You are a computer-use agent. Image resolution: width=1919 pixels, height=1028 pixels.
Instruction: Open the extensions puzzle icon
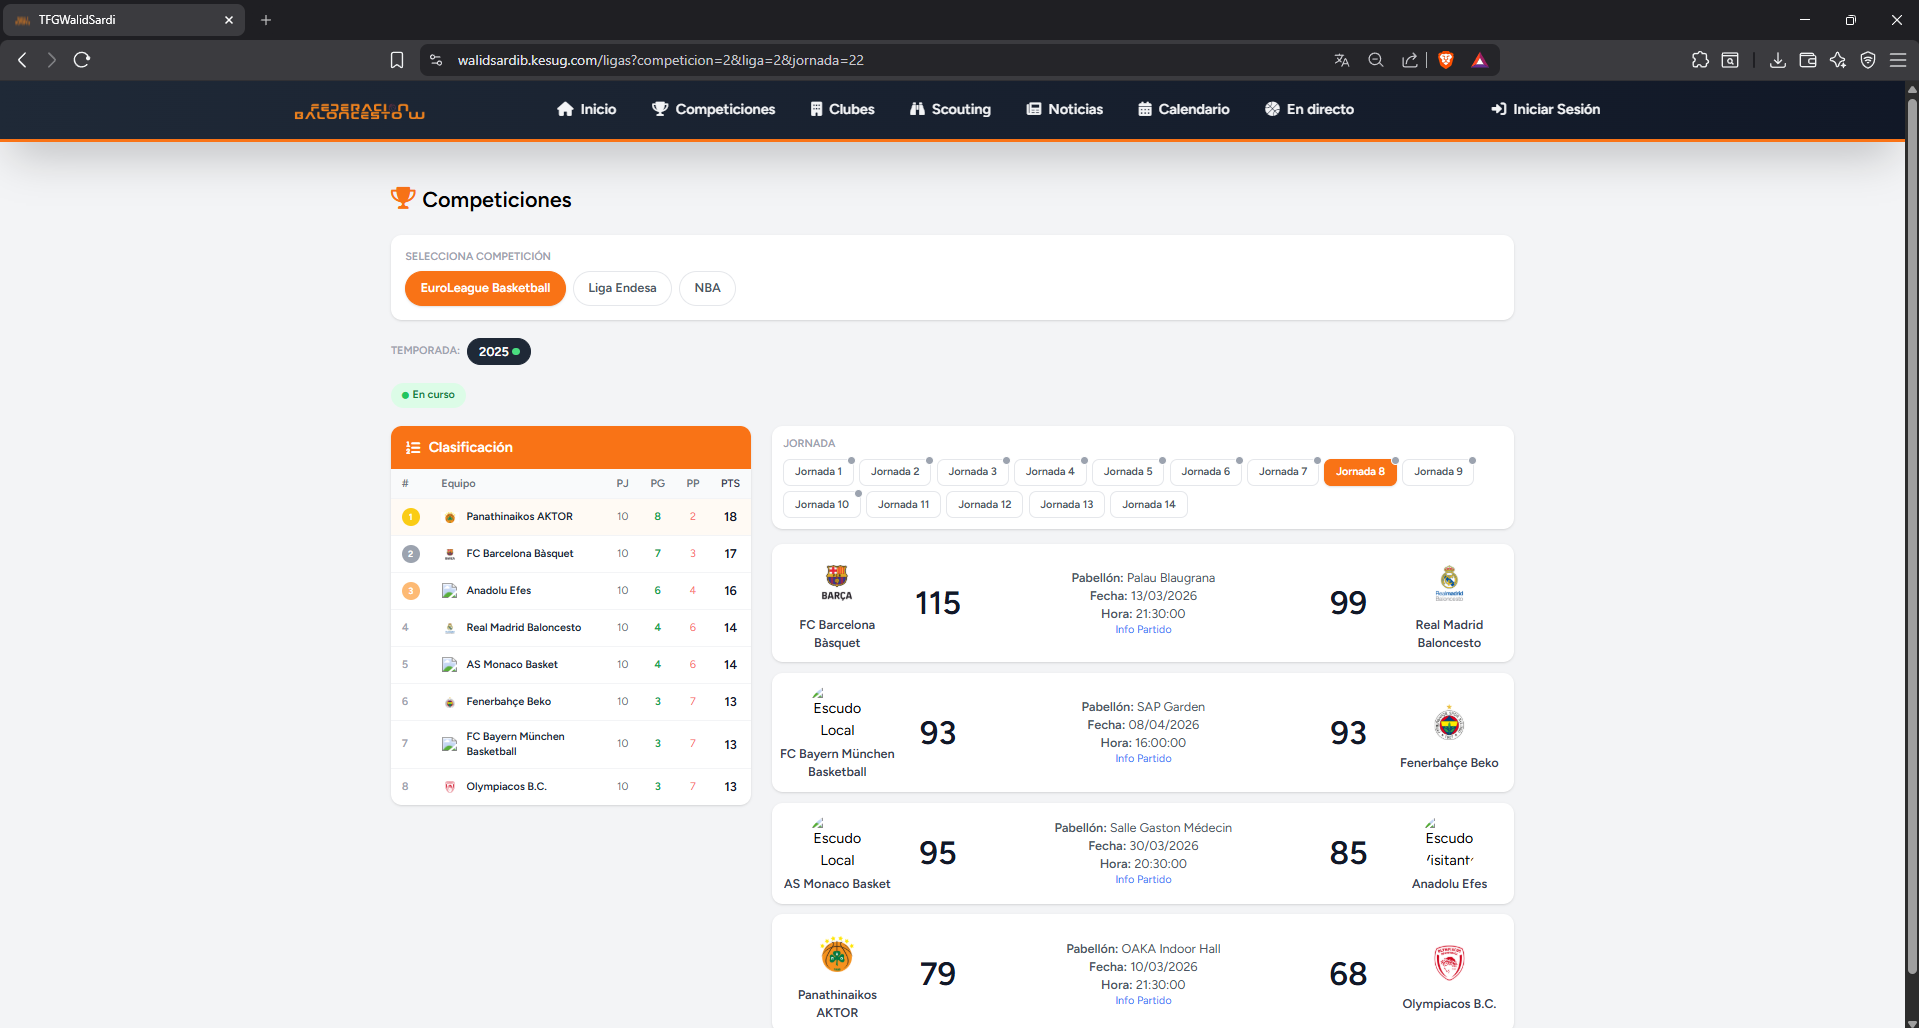[x=1700, y=60]
